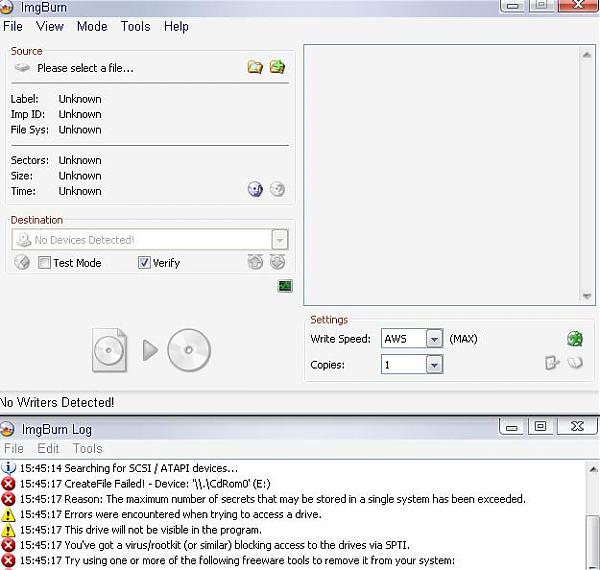Open the Copies count dropdown
Viewport: 600px width, 570px height.
(434, 365)
